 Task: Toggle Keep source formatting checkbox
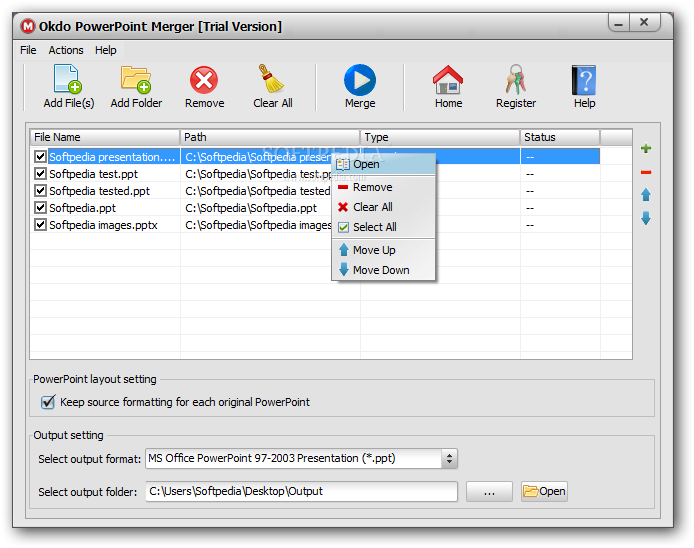click(x=48, y=402)
